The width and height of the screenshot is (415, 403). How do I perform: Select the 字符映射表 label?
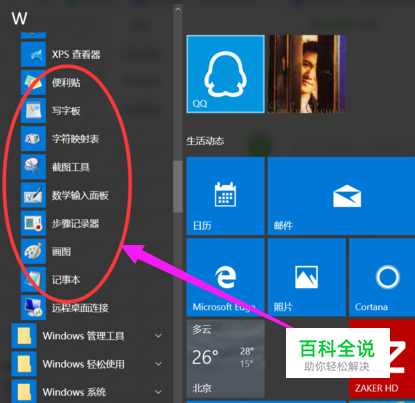[75, 139]
